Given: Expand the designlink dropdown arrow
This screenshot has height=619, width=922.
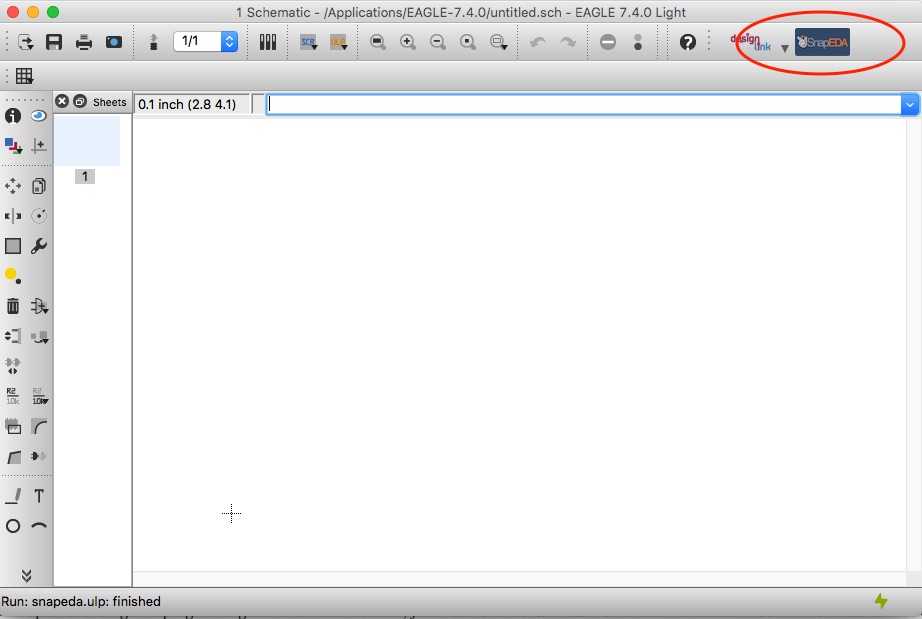Looking at the screenshot, I should point(784,48).
